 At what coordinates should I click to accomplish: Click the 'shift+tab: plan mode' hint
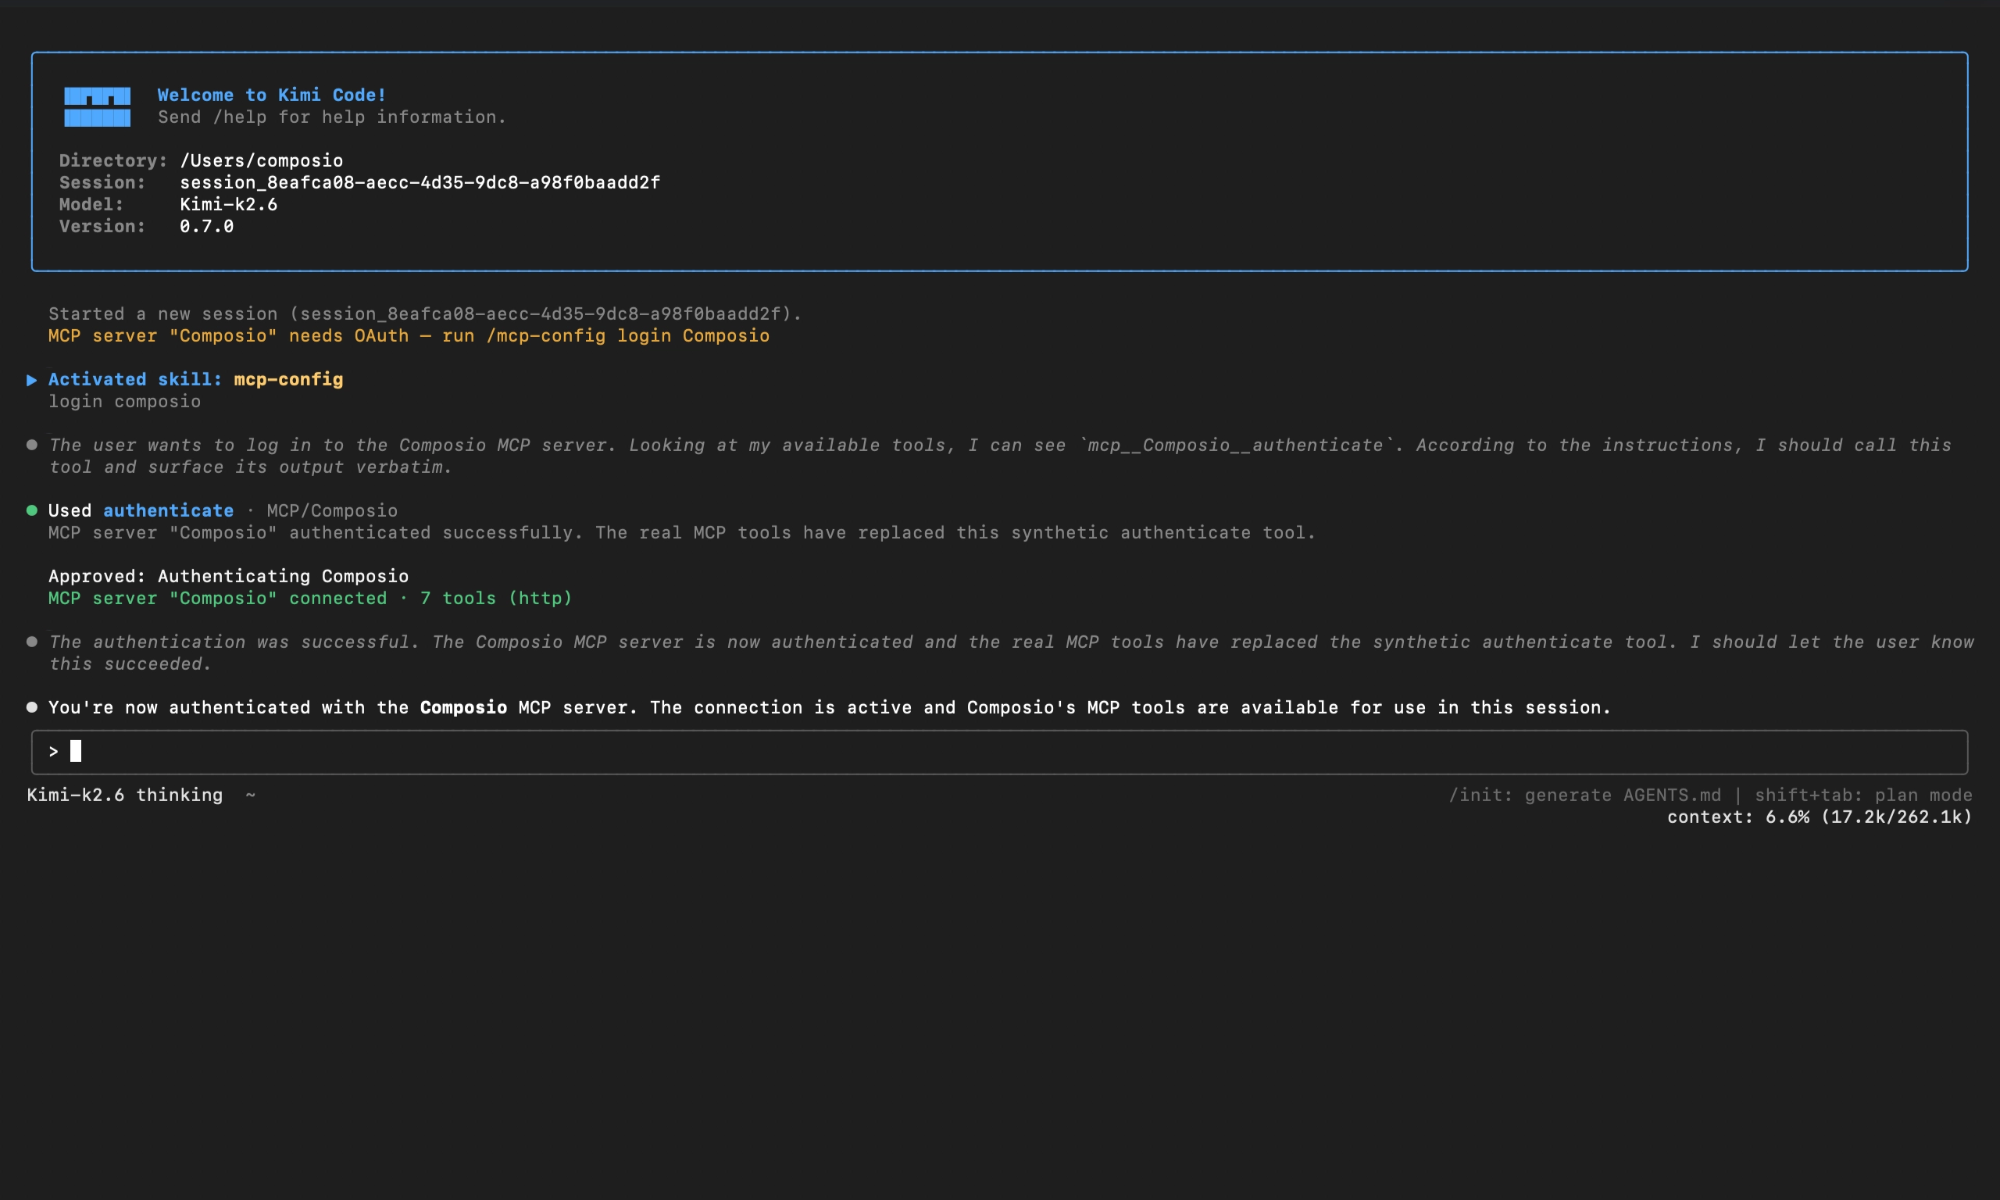click(1863, 795)
